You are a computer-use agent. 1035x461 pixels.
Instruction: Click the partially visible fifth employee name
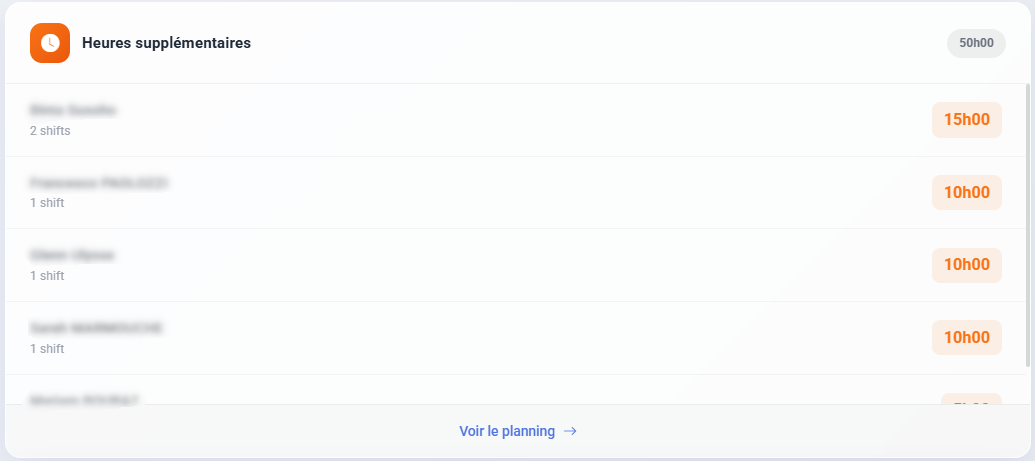[84, 400]
